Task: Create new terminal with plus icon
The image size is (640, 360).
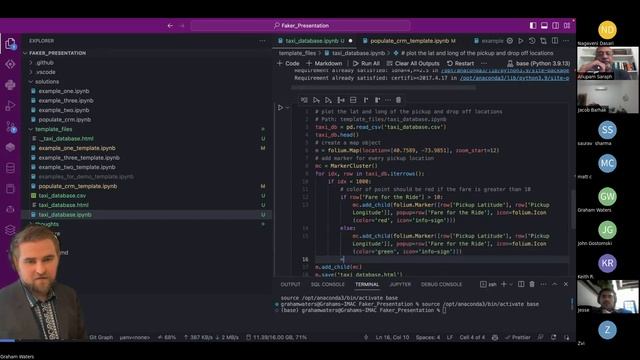Action: pos(504,284)
